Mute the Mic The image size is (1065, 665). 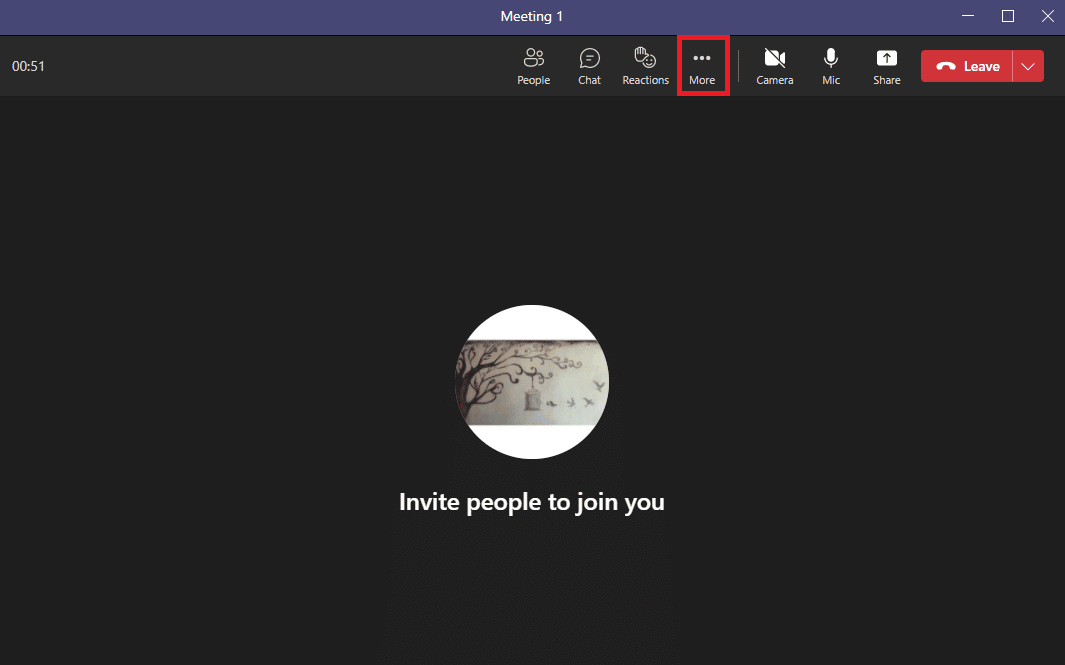[x=831, y=66]
